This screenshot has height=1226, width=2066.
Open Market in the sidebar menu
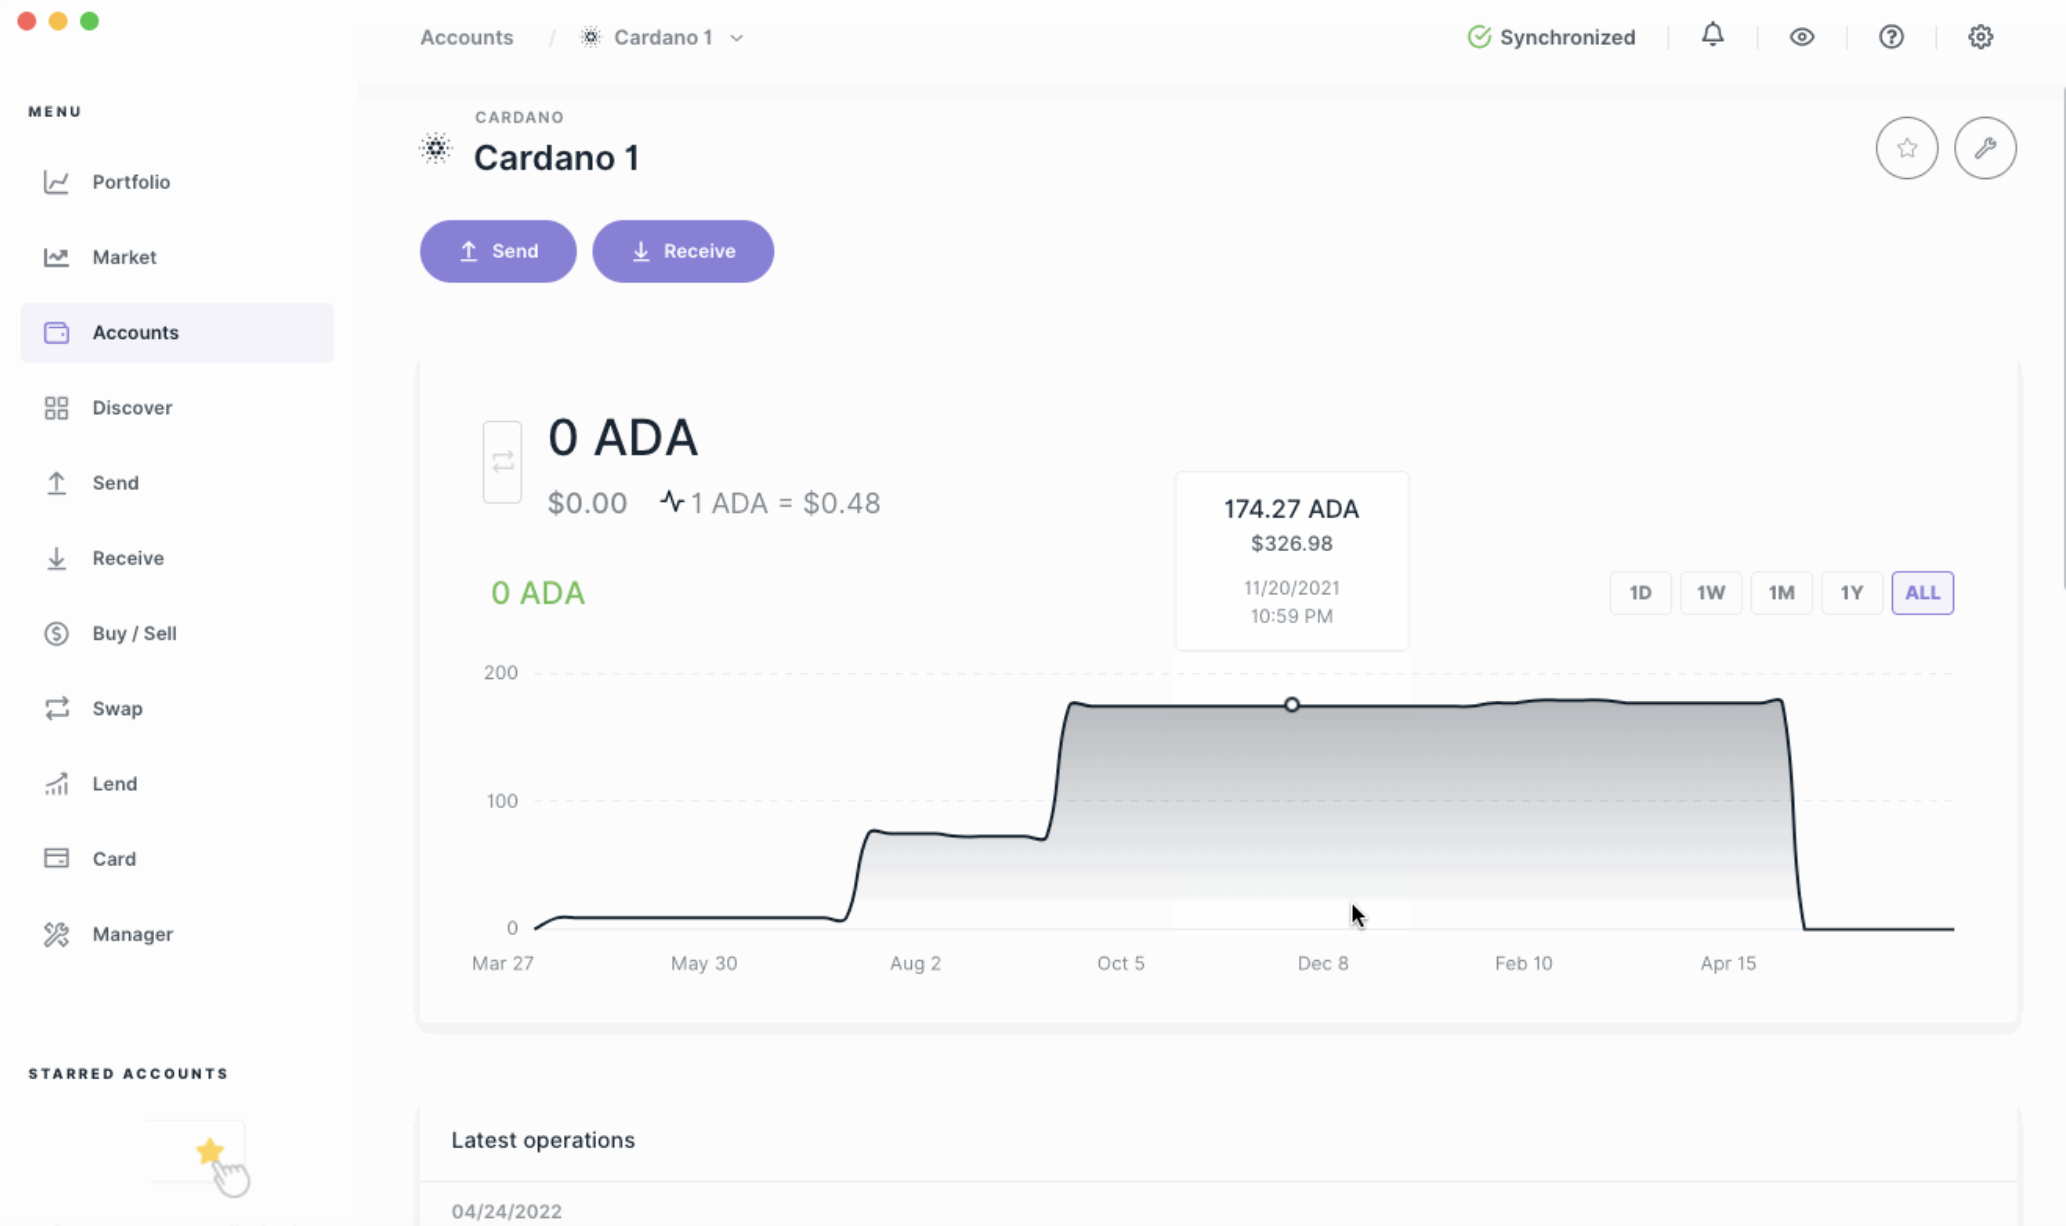pyautogui.click(x=124, y=257)
